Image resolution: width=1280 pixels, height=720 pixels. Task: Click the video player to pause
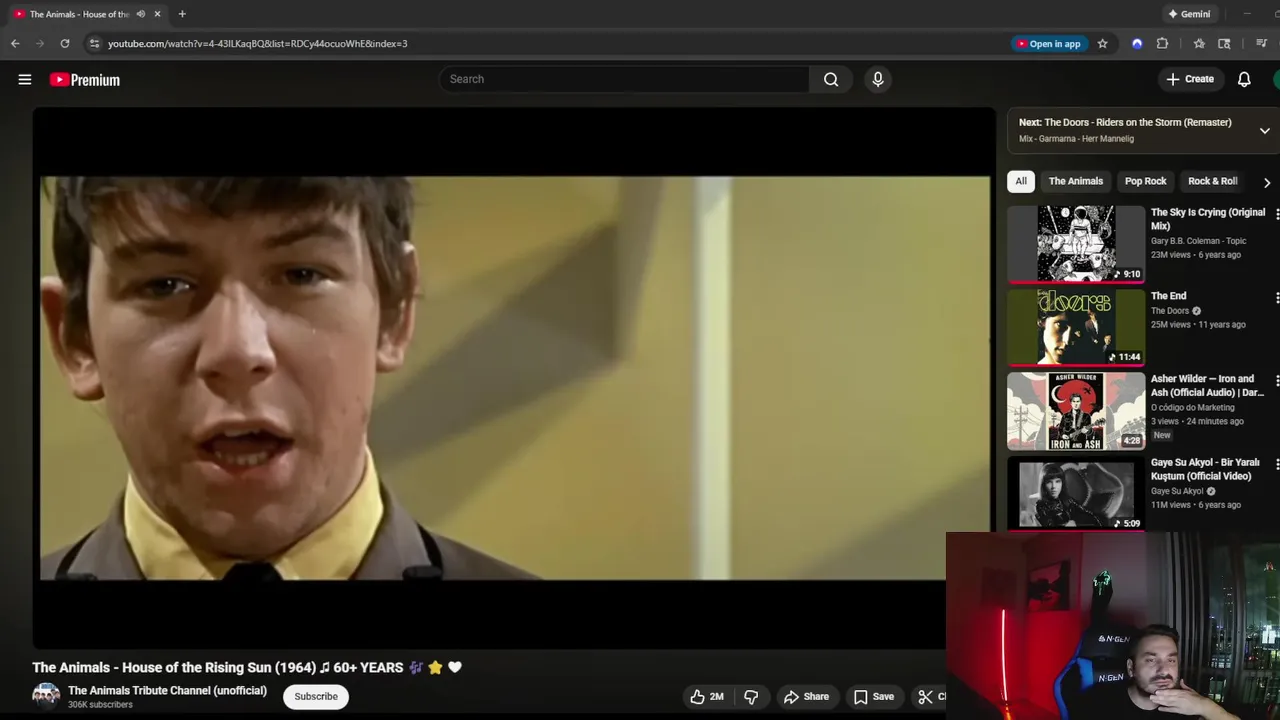515,378
